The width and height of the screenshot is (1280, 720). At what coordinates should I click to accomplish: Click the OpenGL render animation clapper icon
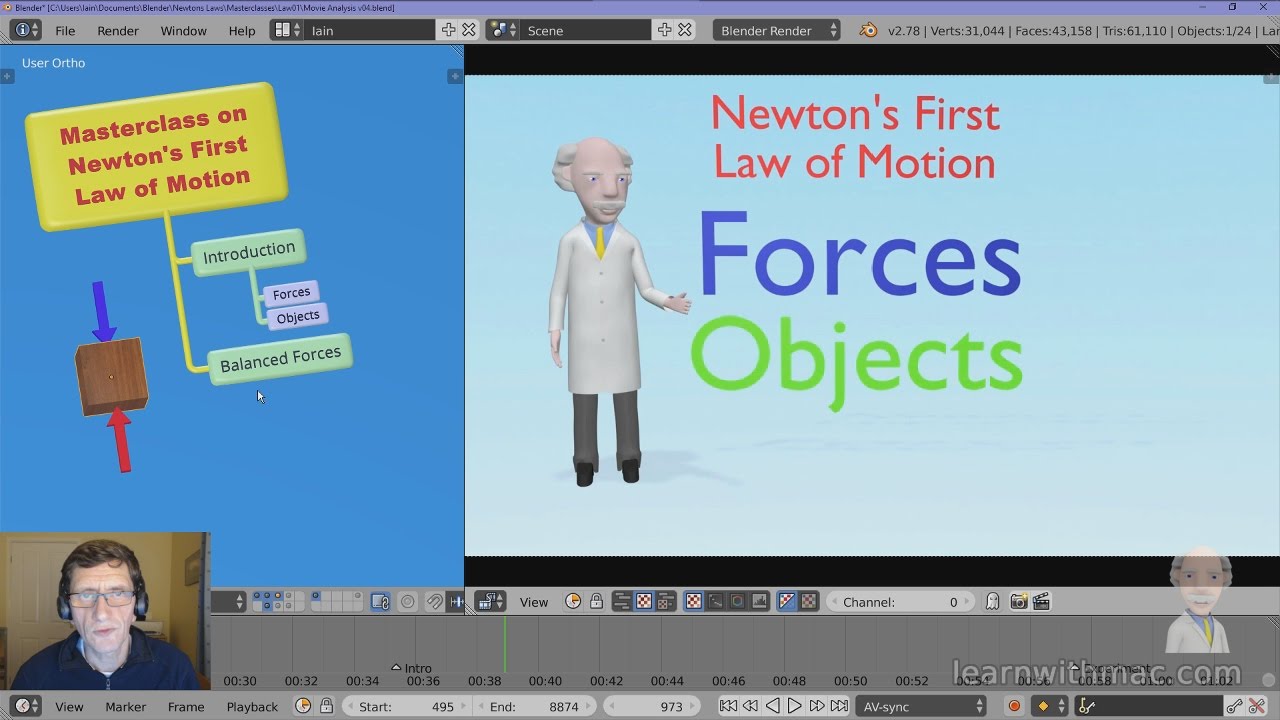tap(1041, 602)
